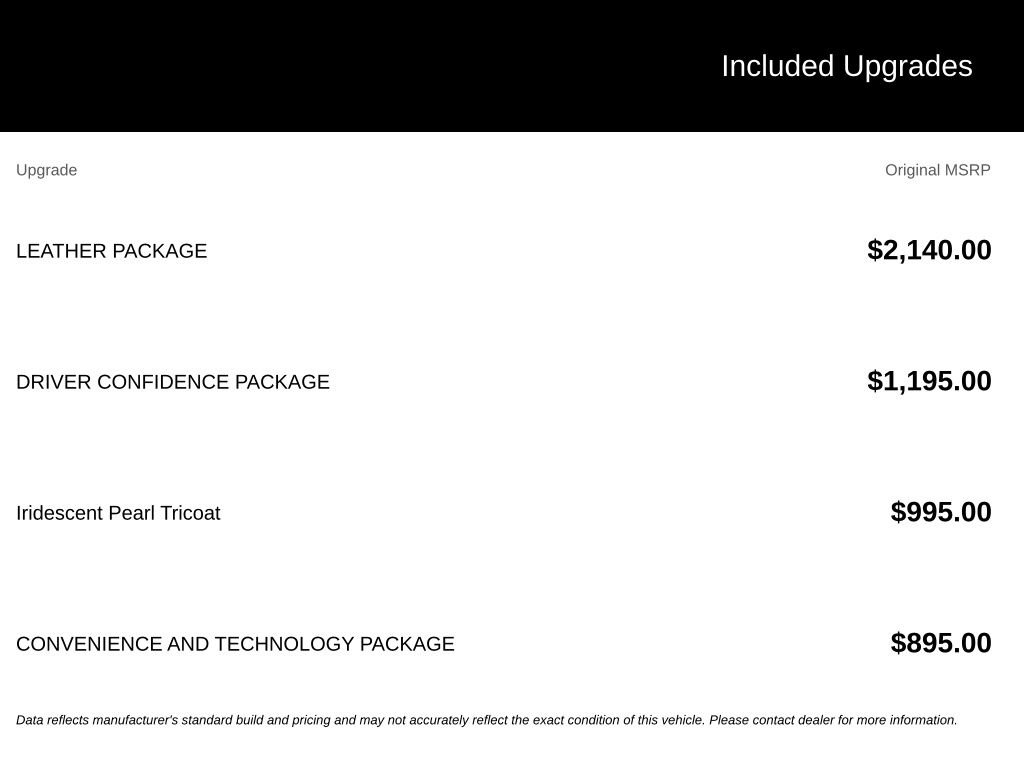
Task: Click the LEATHER PACKAGE upgrade name
Action: [x=112, y=251]
